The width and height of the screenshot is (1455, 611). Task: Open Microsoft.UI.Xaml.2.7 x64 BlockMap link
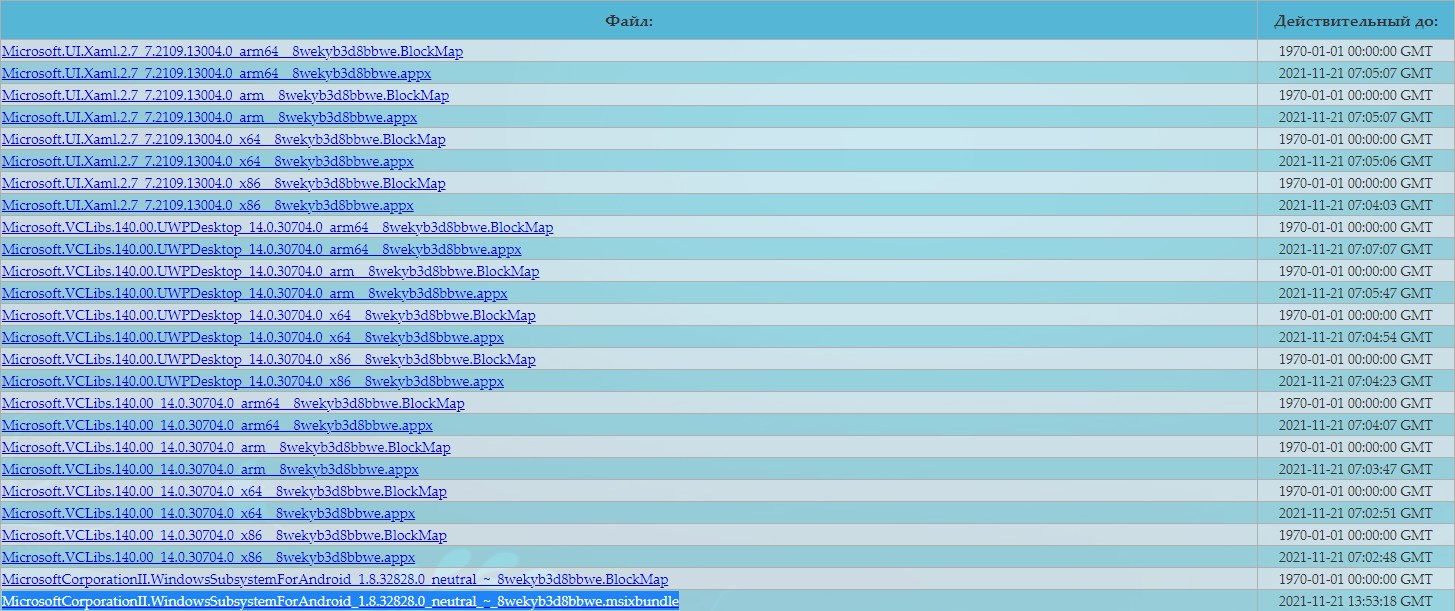224,139
